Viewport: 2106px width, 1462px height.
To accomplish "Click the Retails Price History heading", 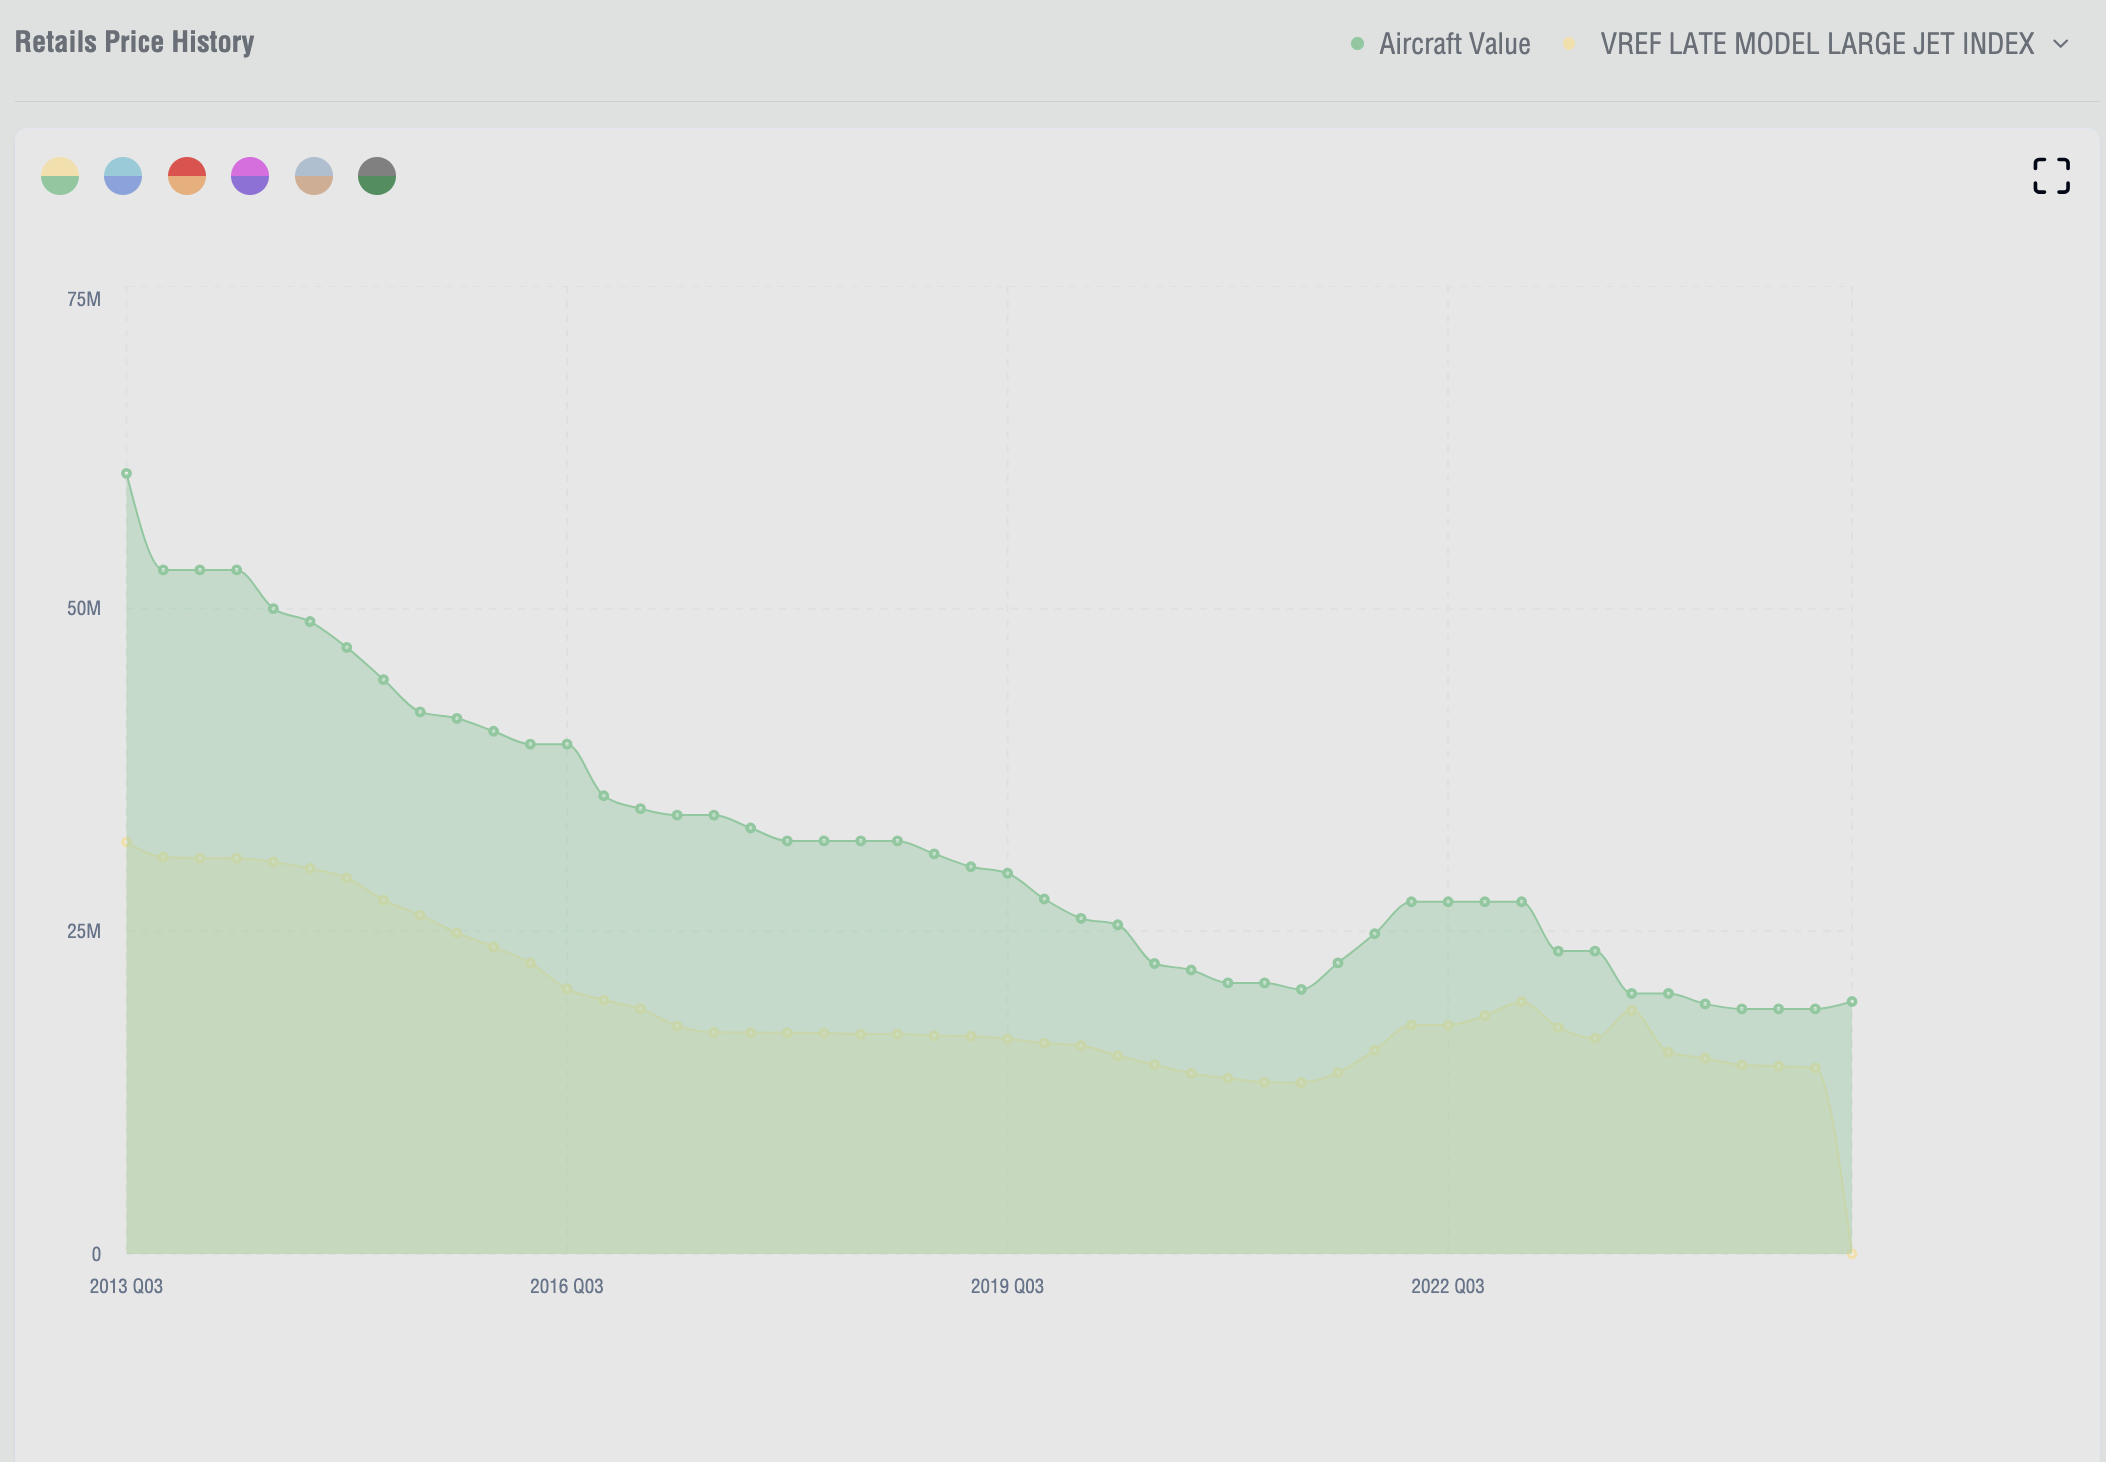I will 134,42.
